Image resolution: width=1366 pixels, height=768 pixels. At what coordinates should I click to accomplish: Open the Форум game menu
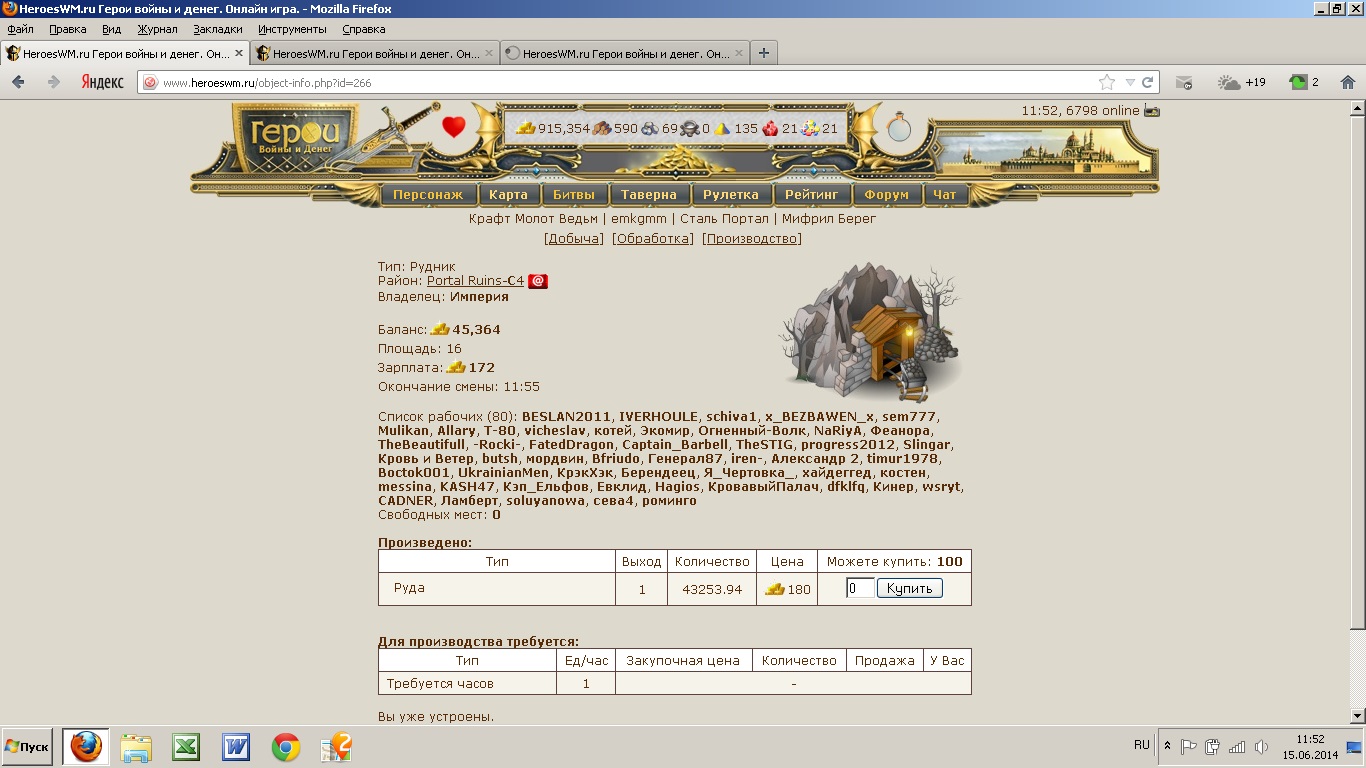pos(887,195)
